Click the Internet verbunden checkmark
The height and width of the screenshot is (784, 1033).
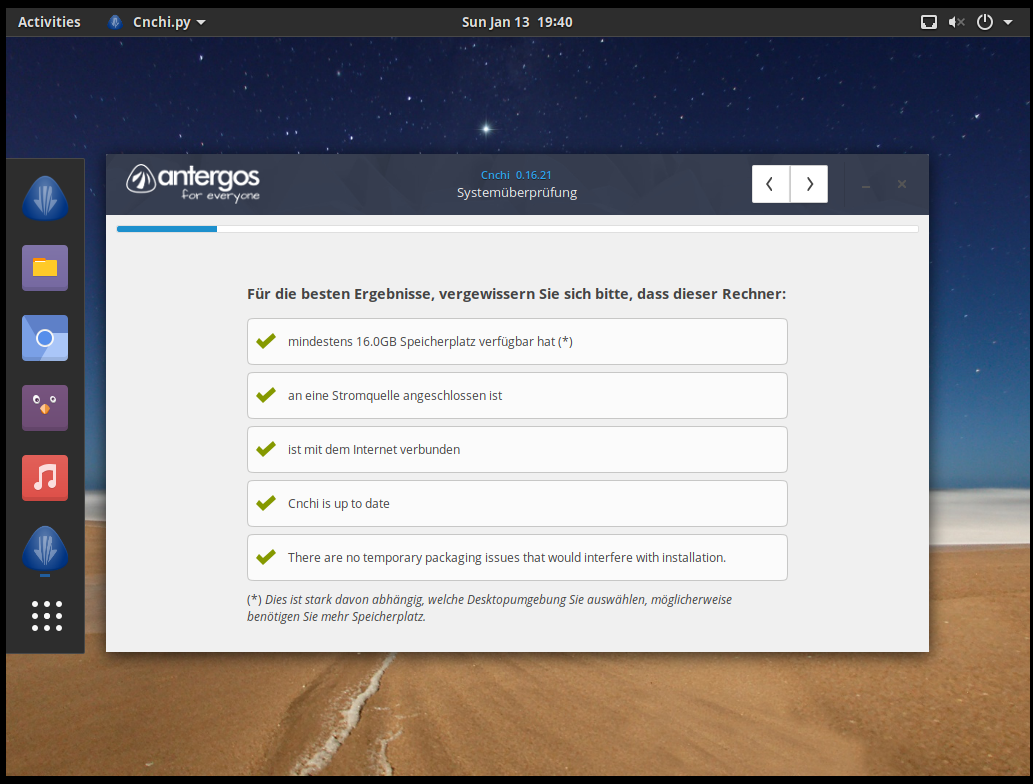point(266,449)
